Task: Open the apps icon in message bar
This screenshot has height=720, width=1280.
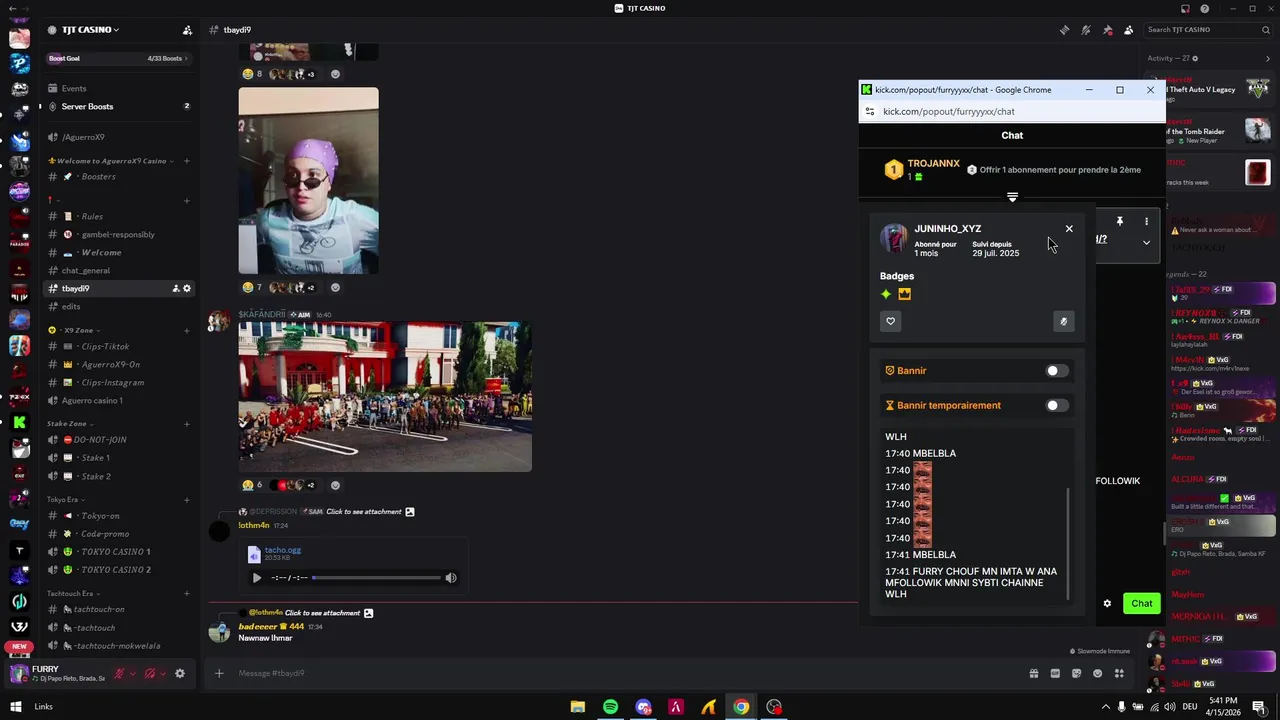Action: [x=1119, y=673]
